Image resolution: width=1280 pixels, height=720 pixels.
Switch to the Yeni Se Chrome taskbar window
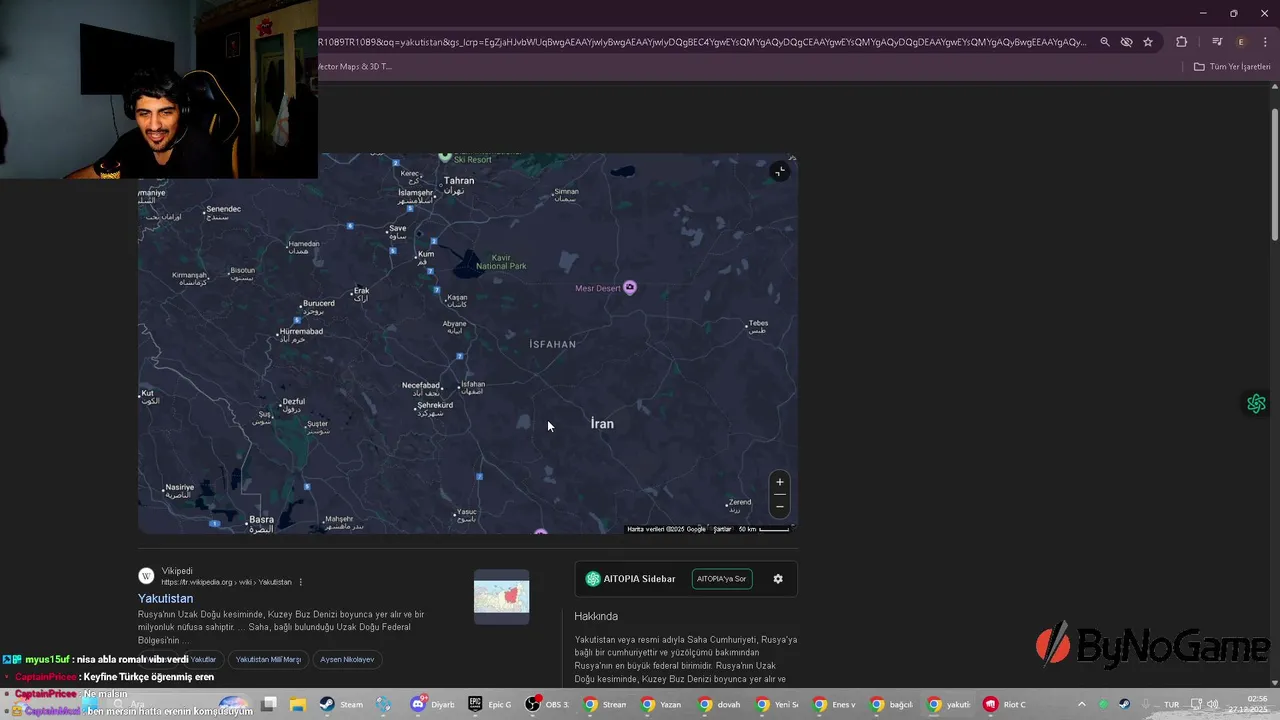click(777, 704)
